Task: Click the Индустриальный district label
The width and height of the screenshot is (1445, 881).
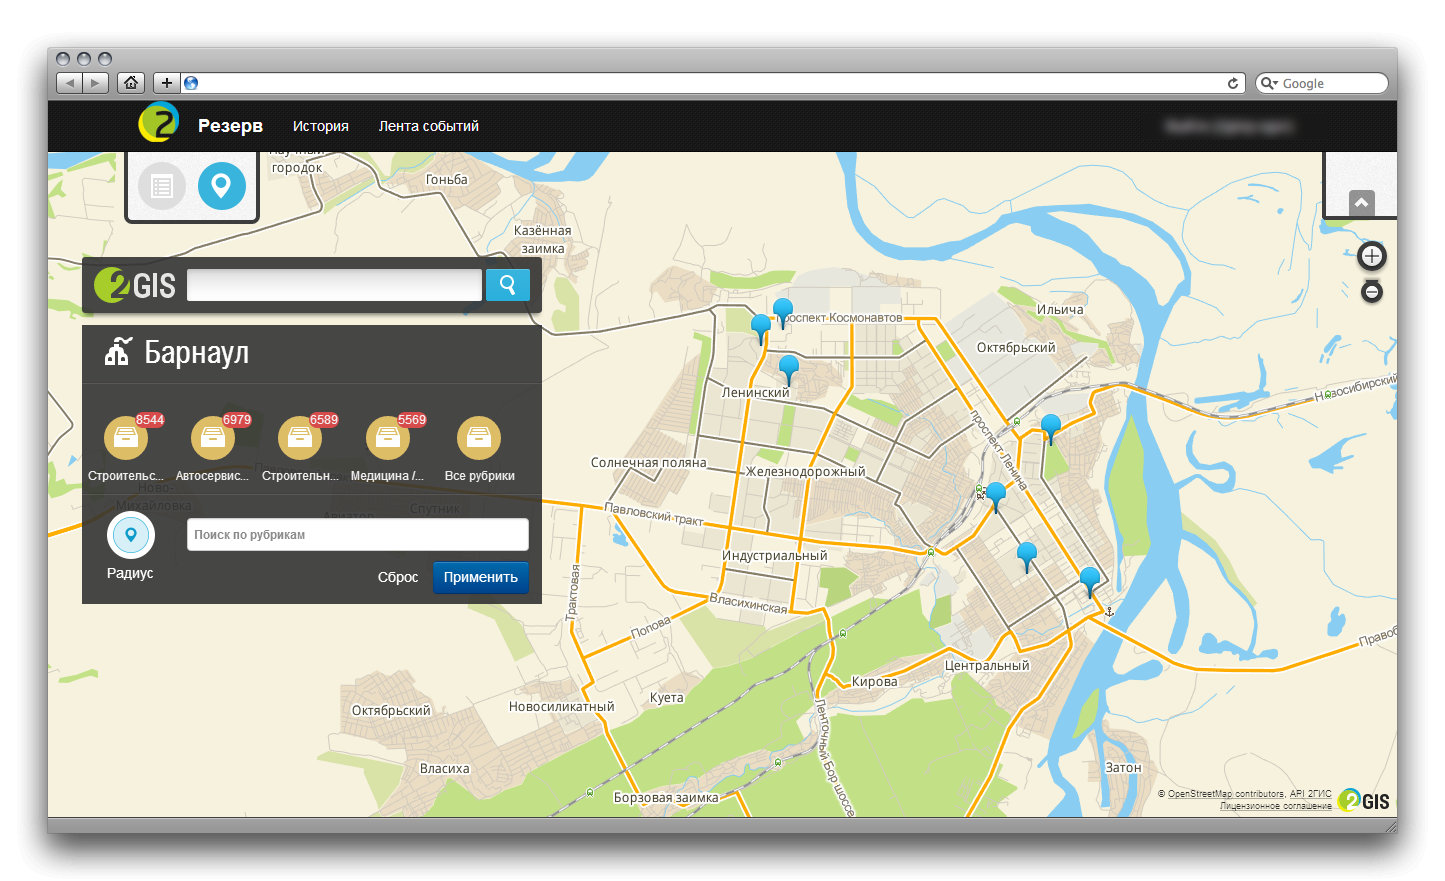Action: tap(775, 556)
